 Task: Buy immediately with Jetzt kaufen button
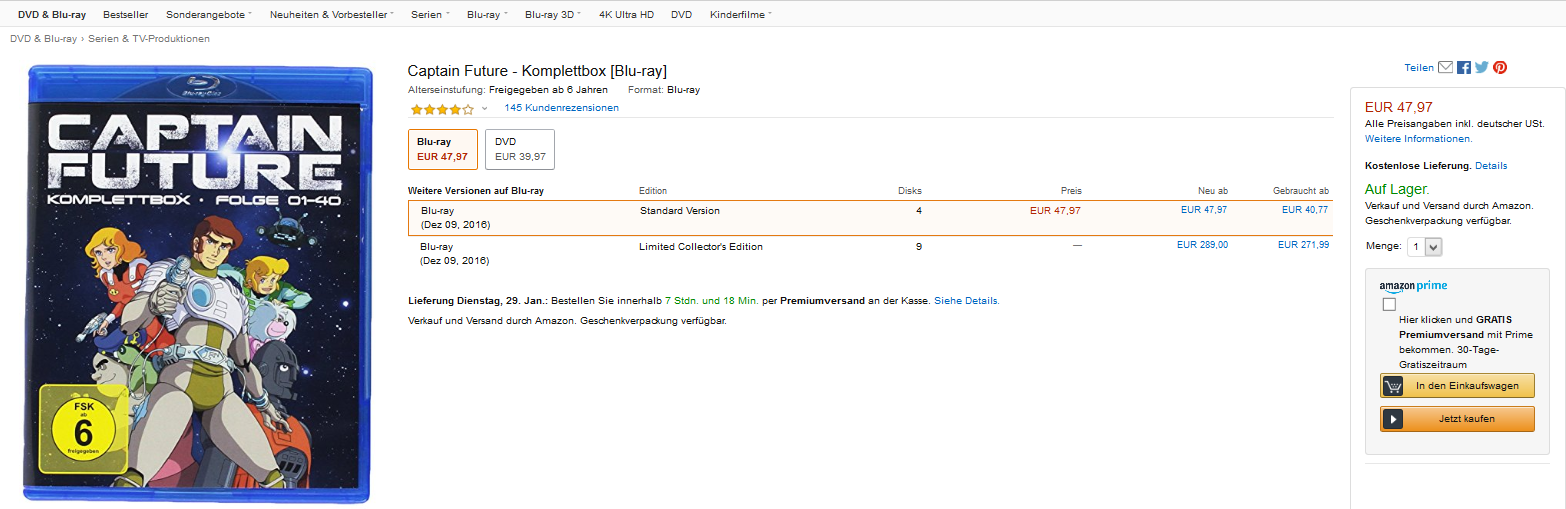click(1457, 419)
